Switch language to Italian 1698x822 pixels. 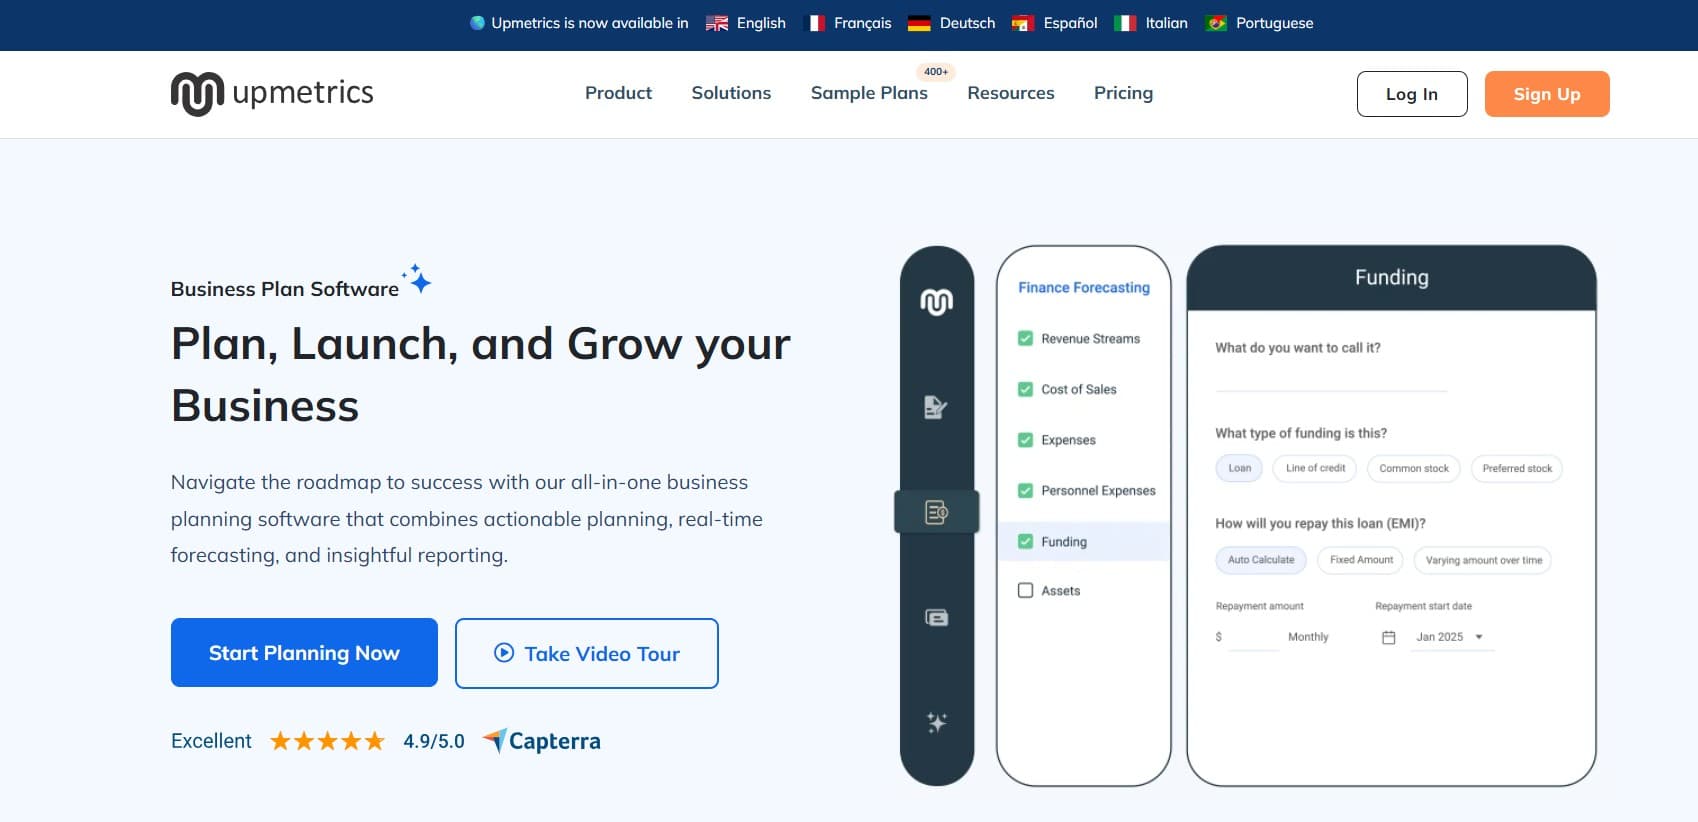(1166, 23)
